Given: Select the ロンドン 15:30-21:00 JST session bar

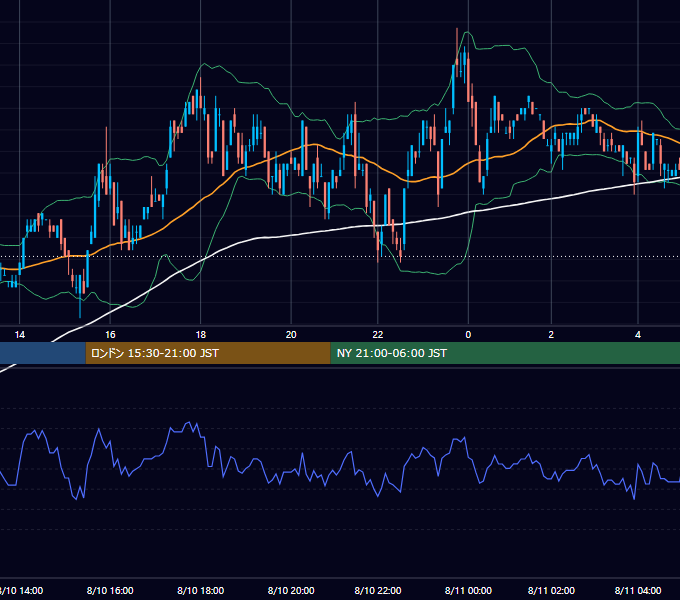Looking at the screenshot, I should pyautogui.click(x=208, y=353).
